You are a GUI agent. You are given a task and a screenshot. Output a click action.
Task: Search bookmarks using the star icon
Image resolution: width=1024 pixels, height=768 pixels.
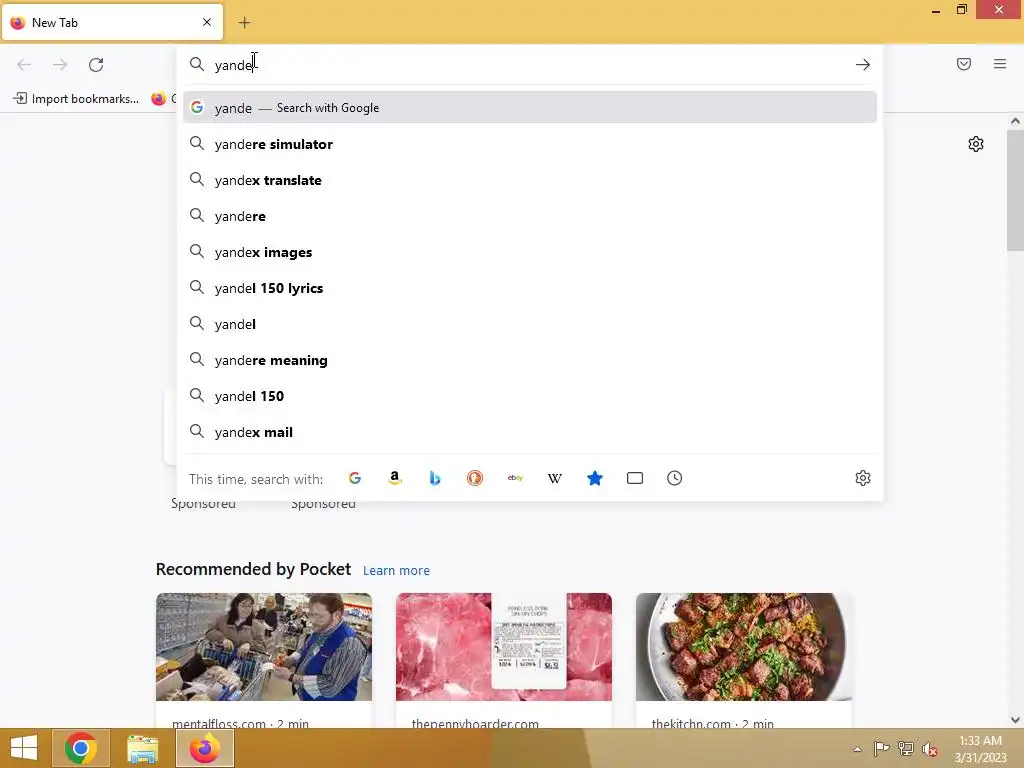[595, 478]
